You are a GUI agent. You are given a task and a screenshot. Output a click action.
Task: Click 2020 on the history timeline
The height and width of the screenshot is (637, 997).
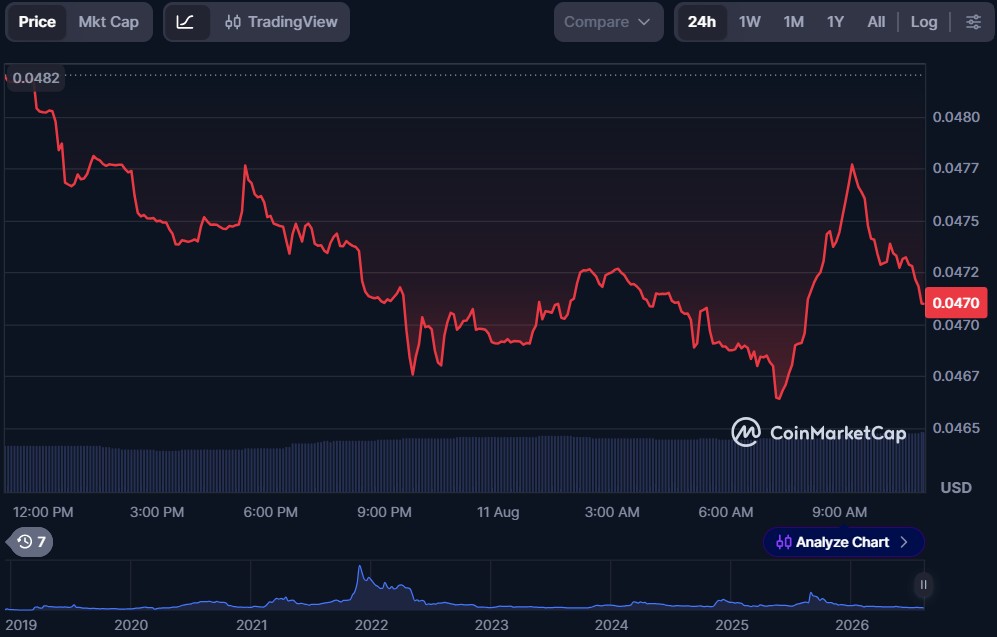(x=131, y=625)
